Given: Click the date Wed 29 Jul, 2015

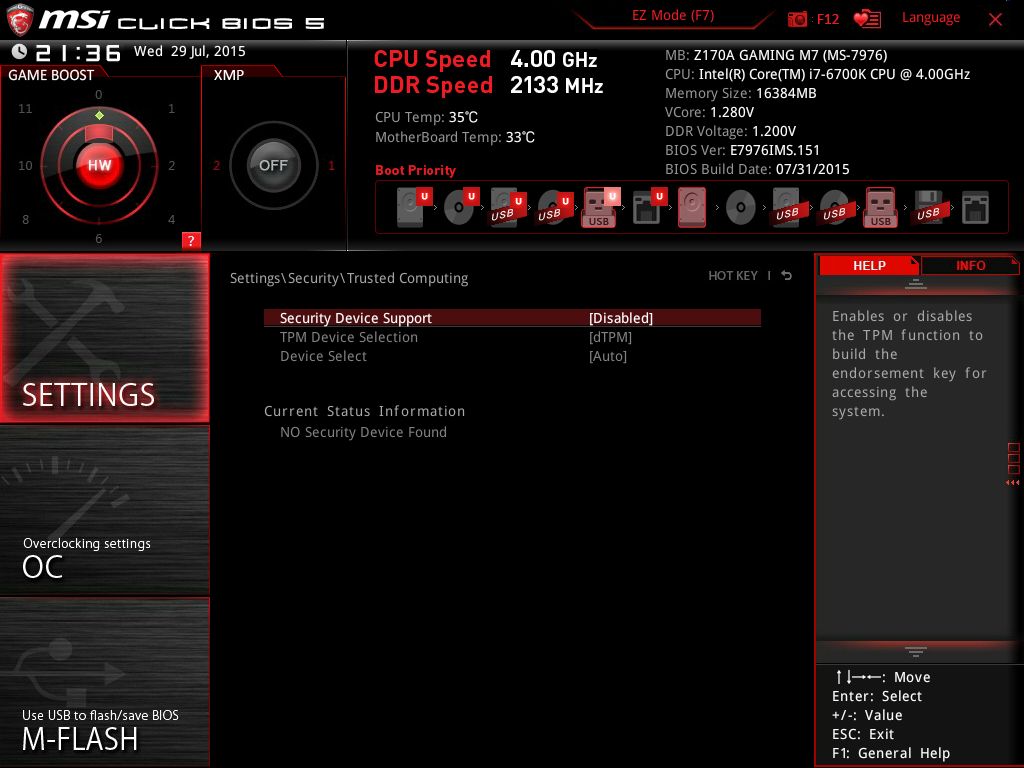Looking at the screenshot, I should click(x=189, y=51).
